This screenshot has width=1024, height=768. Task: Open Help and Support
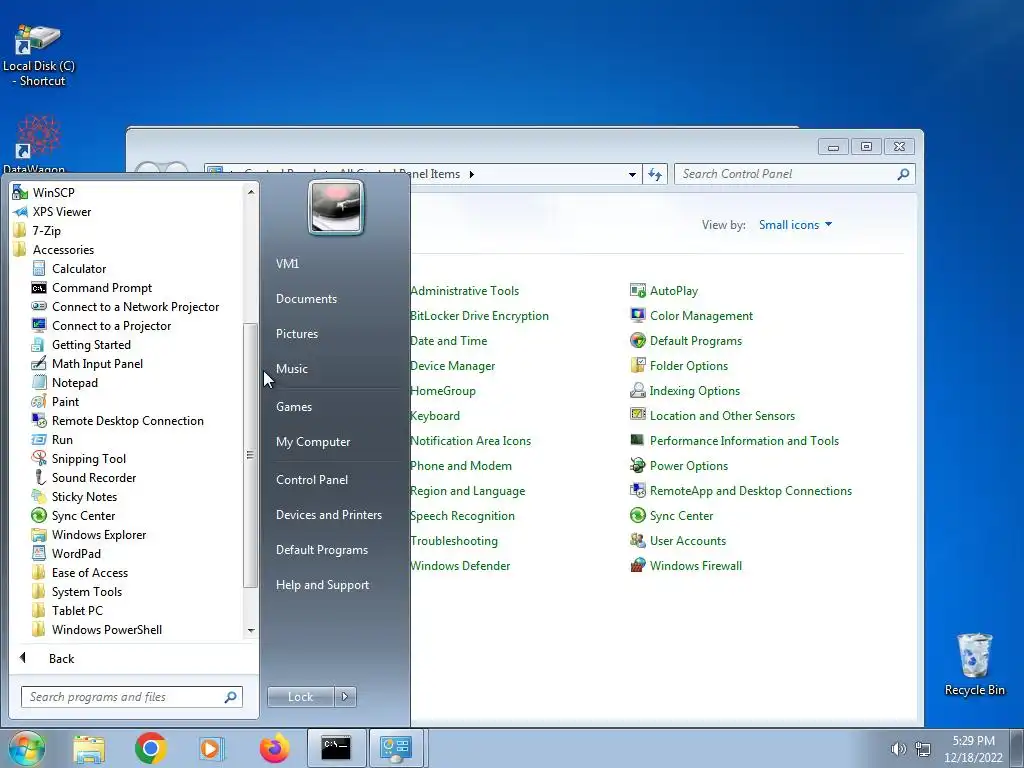click(x=322, y=584)
